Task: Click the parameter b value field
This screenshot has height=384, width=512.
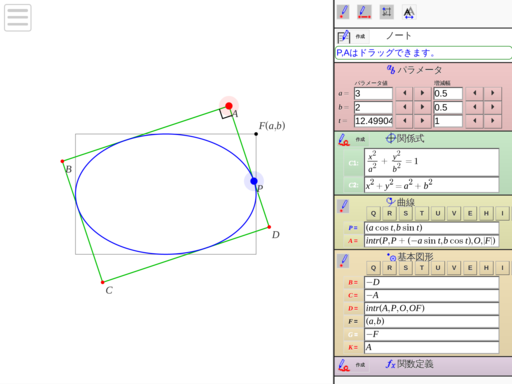Action: (373, 107)
